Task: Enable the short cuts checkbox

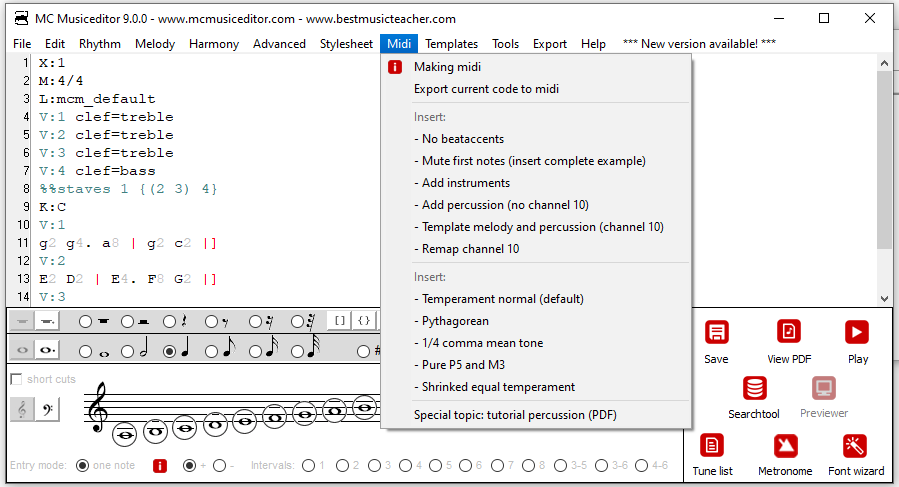Action: pyautogui.click(x=17, y=379)
